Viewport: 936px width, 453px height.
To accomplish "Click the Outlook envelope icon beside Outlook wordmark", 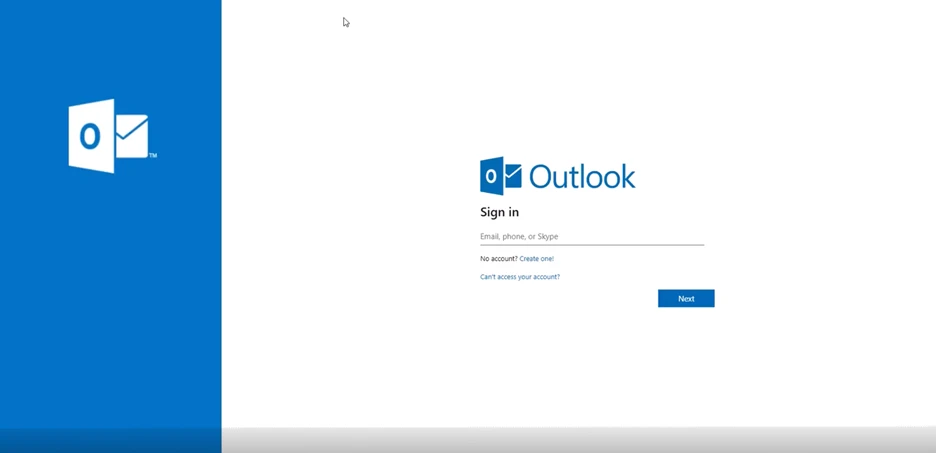I will [x=501, y=176].
